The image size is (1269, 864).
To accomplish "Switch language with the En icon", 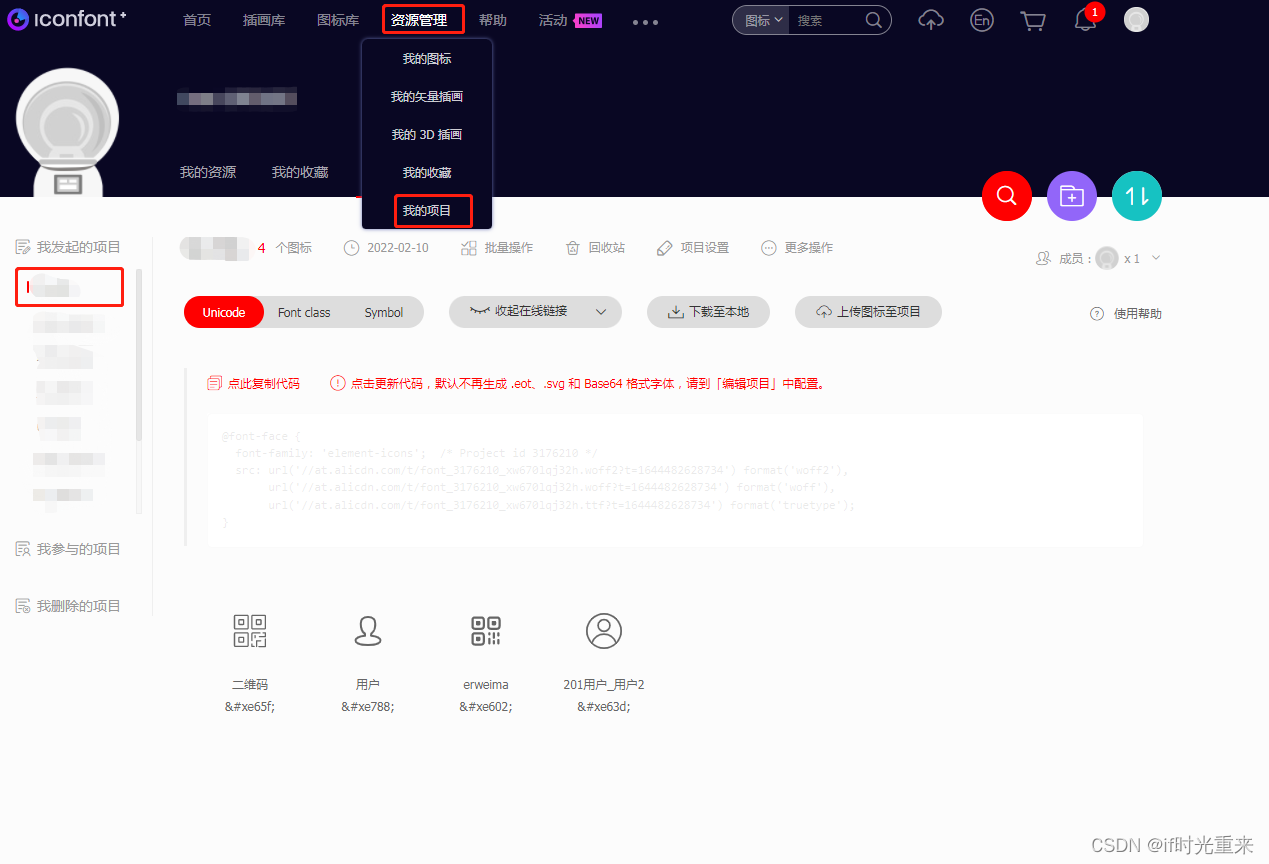I will [x=982, y=20].
